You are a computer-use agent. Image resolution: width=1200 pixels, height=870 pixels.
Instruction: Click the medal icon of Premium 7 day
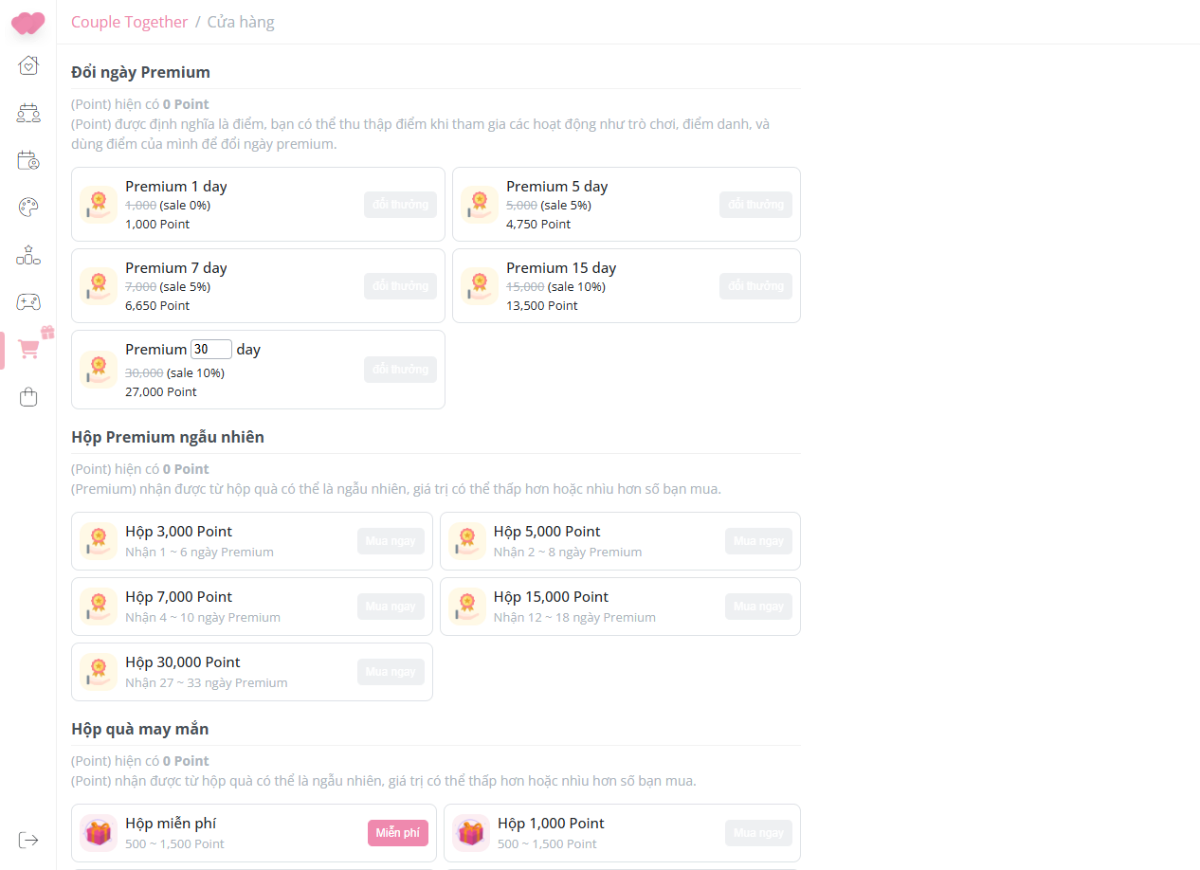click(98, 286)
